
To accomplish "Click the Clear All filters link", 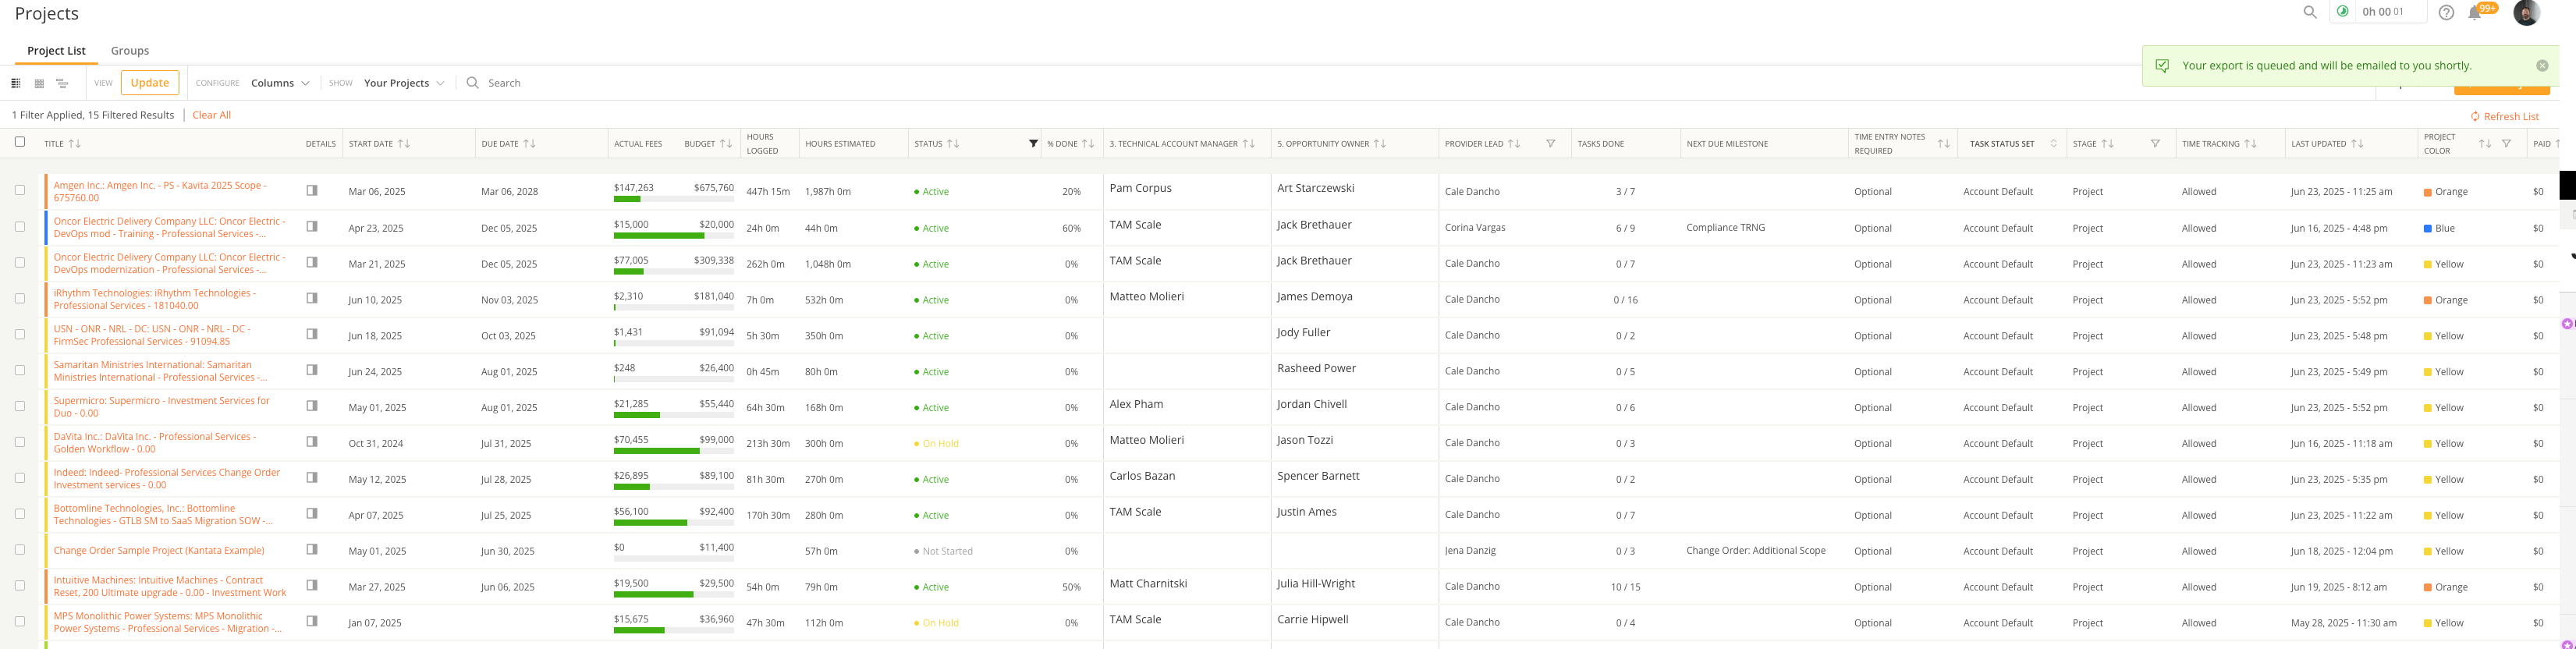I will tap(211, 116).
